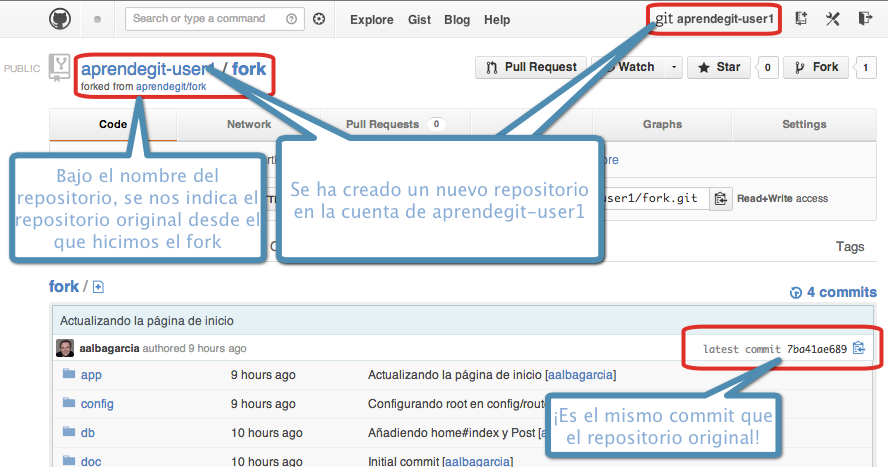Click the create new repository icon
888x467 pixels.
801,19
